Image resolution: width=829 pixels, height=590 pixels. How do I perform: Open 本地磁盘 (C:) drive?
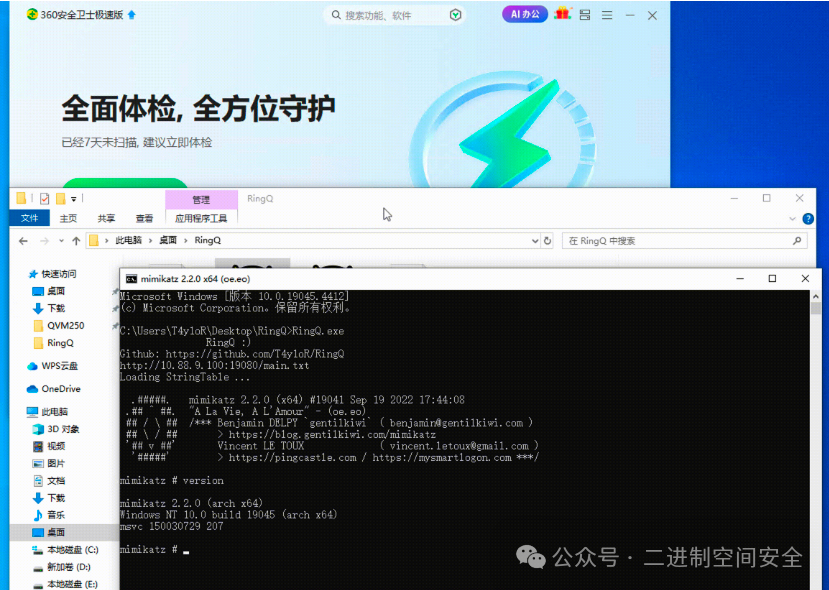coord(65,550)
